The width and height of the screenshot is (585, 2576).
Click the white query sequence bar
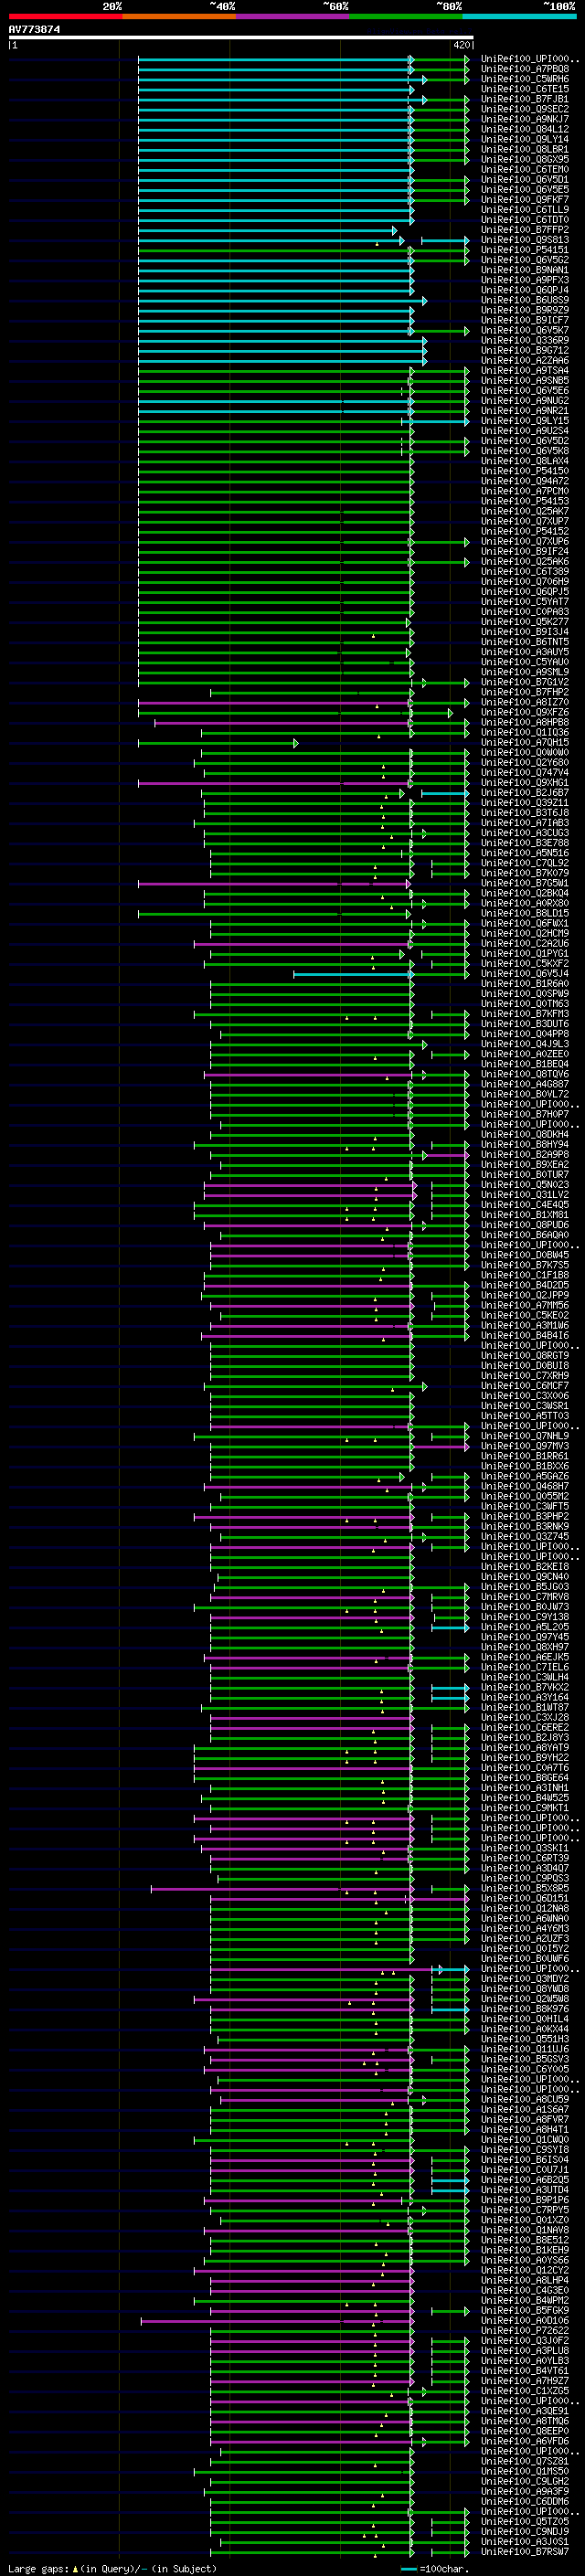240,37
